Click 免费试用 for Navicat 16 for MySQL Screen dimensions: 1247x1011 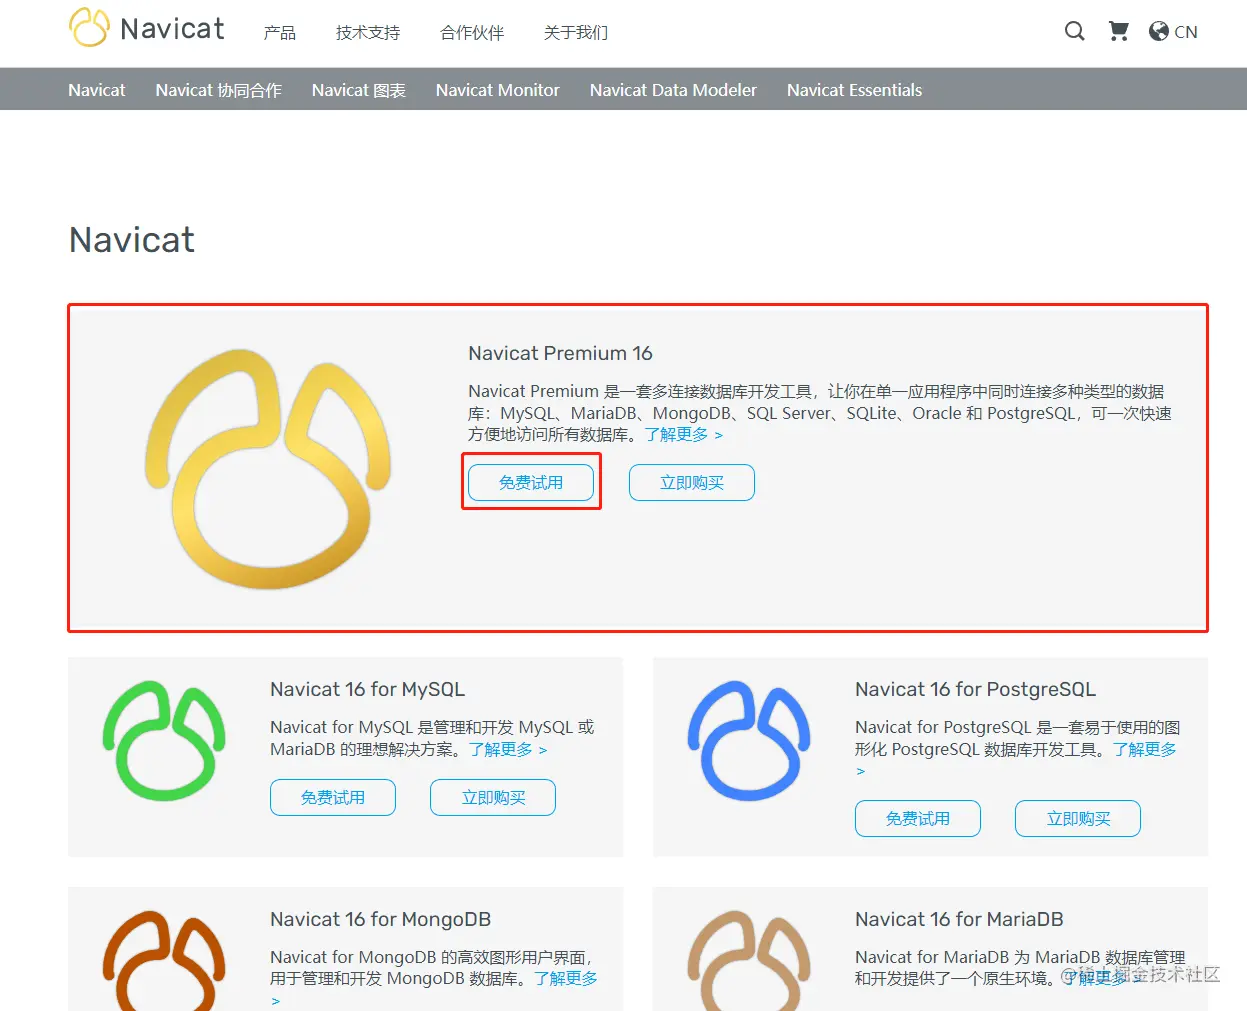pyautogui.click(x=333, y=797)
